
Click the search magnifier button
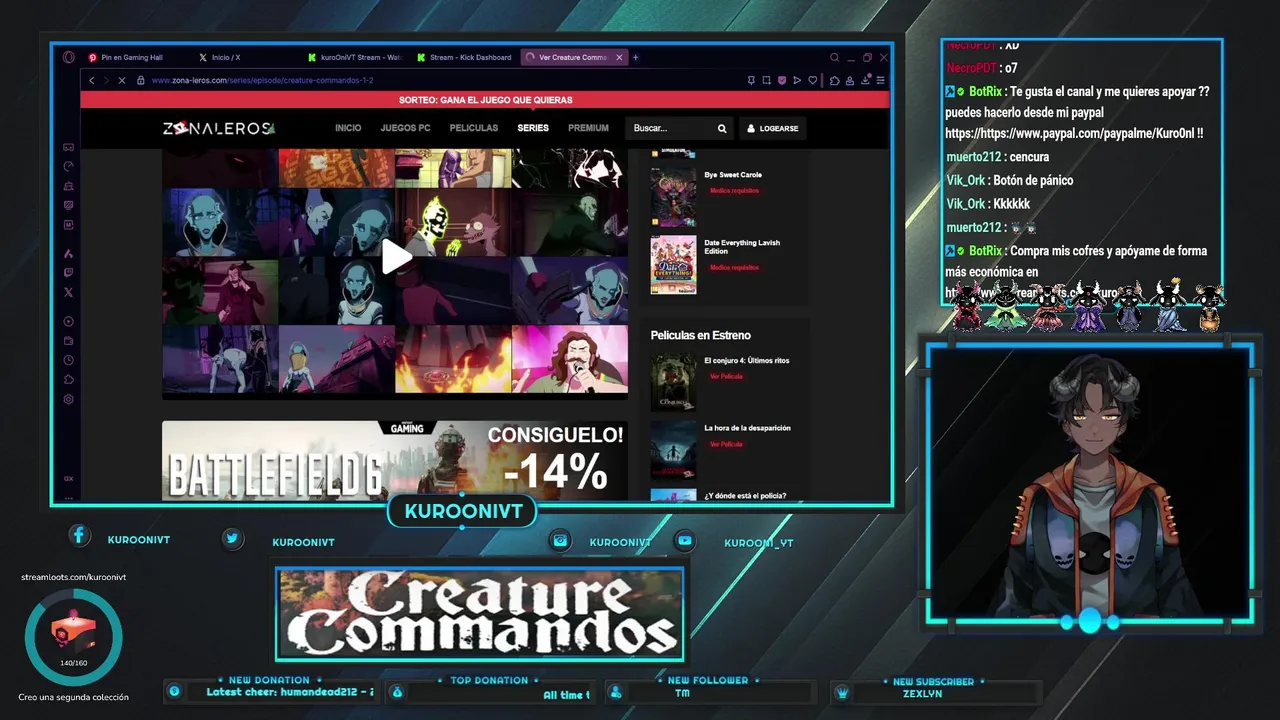(x=722, y=128)
